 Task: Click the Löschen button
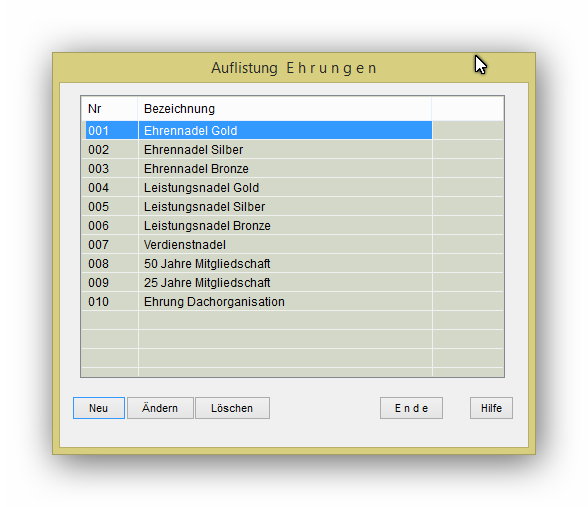click(232, 408)
